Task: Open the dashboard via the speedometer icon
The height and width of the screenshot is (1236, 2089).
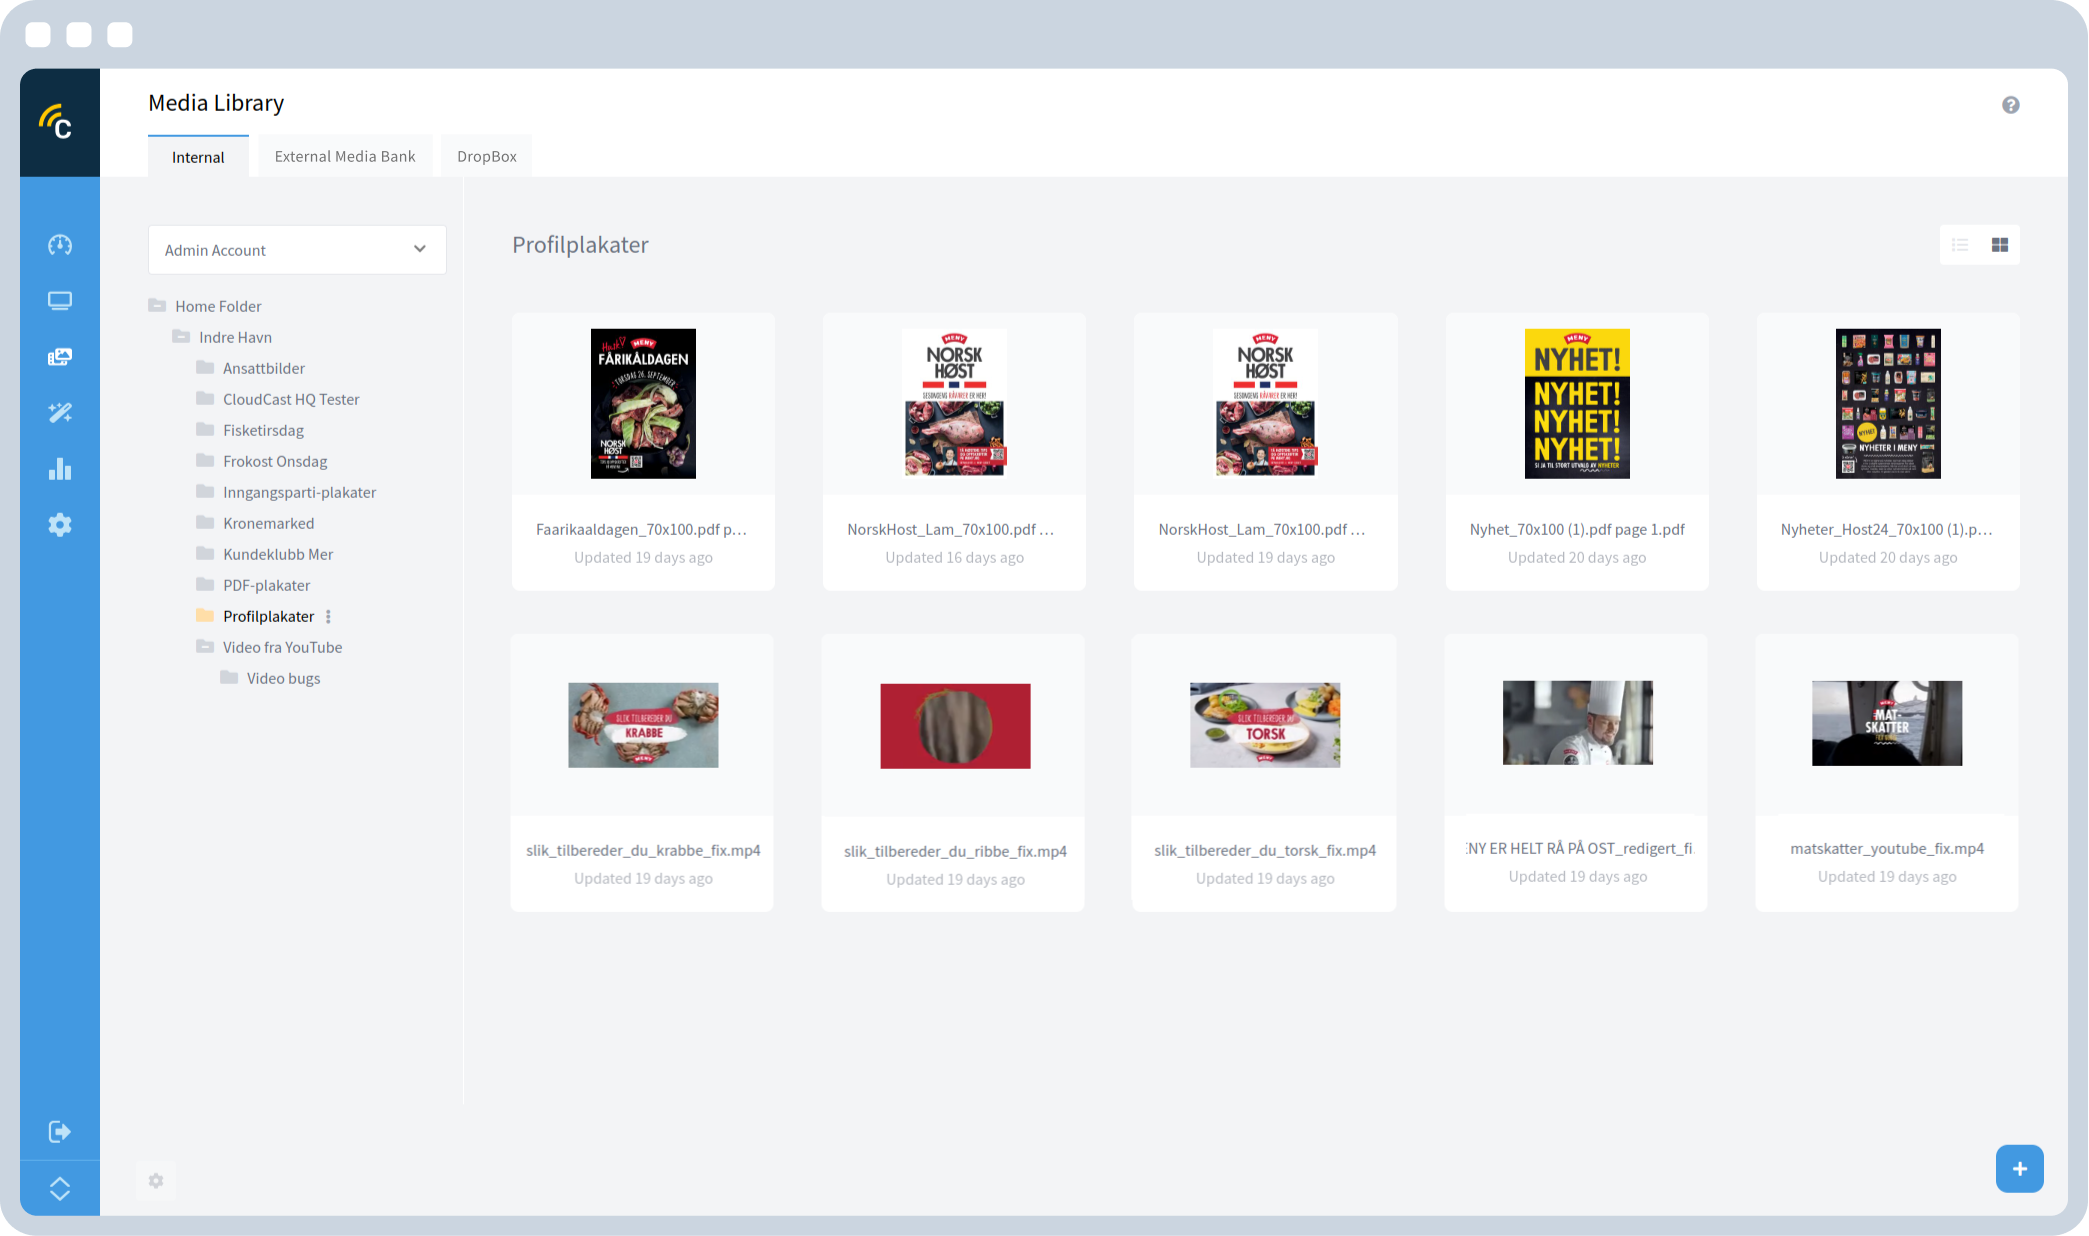Action: 60,243
